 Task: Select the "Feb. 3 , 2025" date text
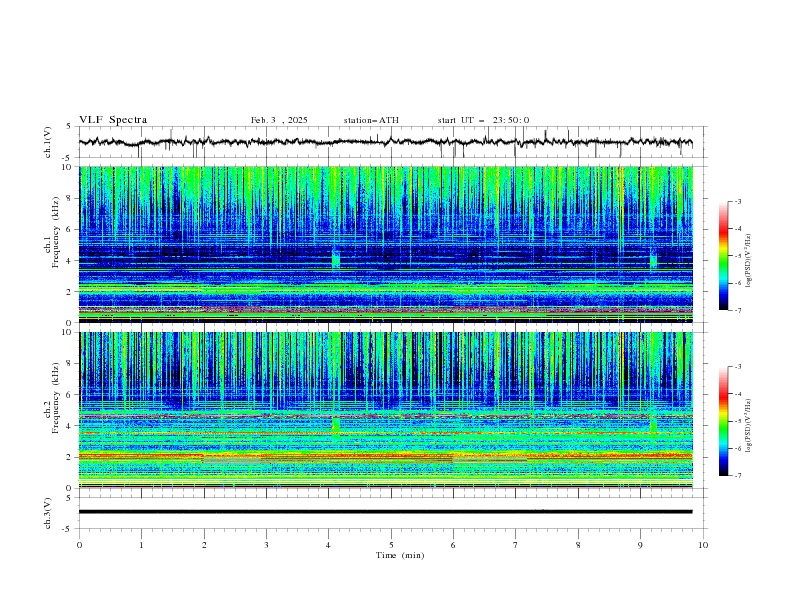coord(279,120)
